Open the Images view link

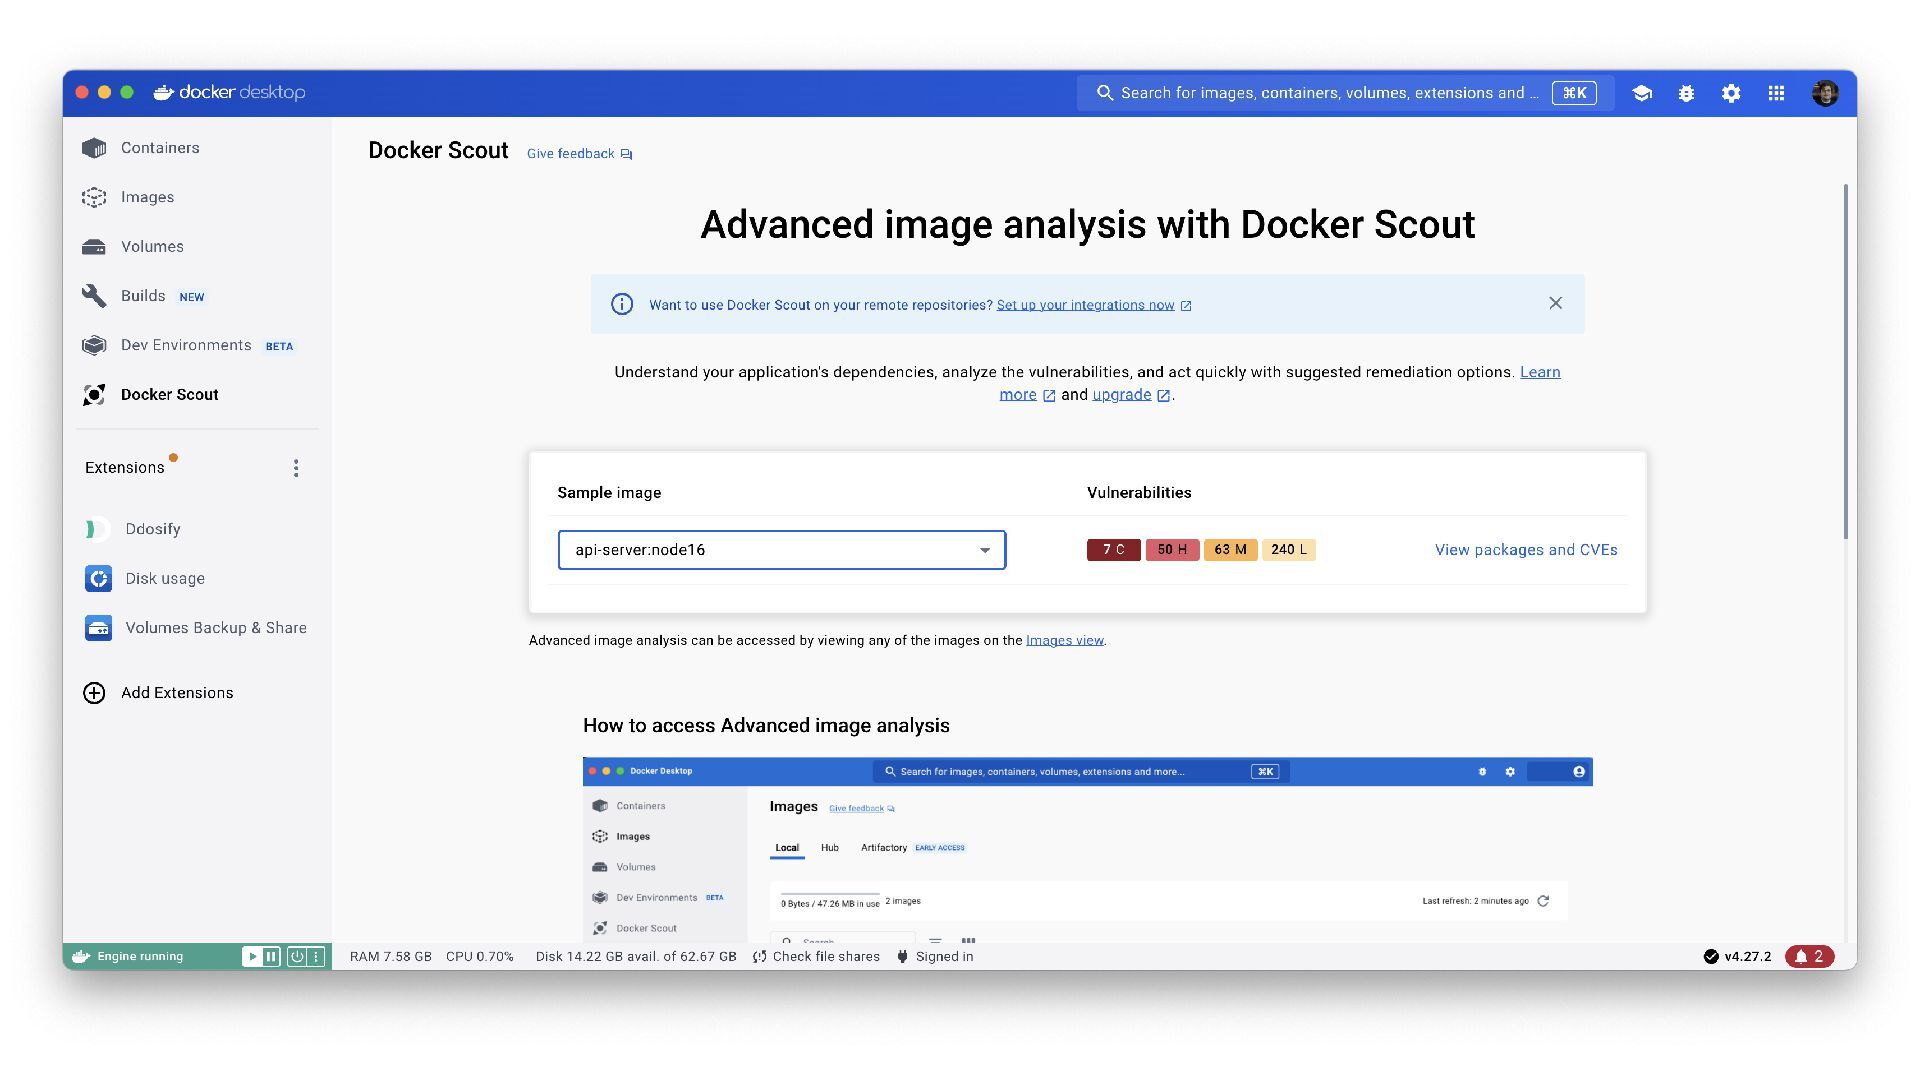tap(1064, 641)
